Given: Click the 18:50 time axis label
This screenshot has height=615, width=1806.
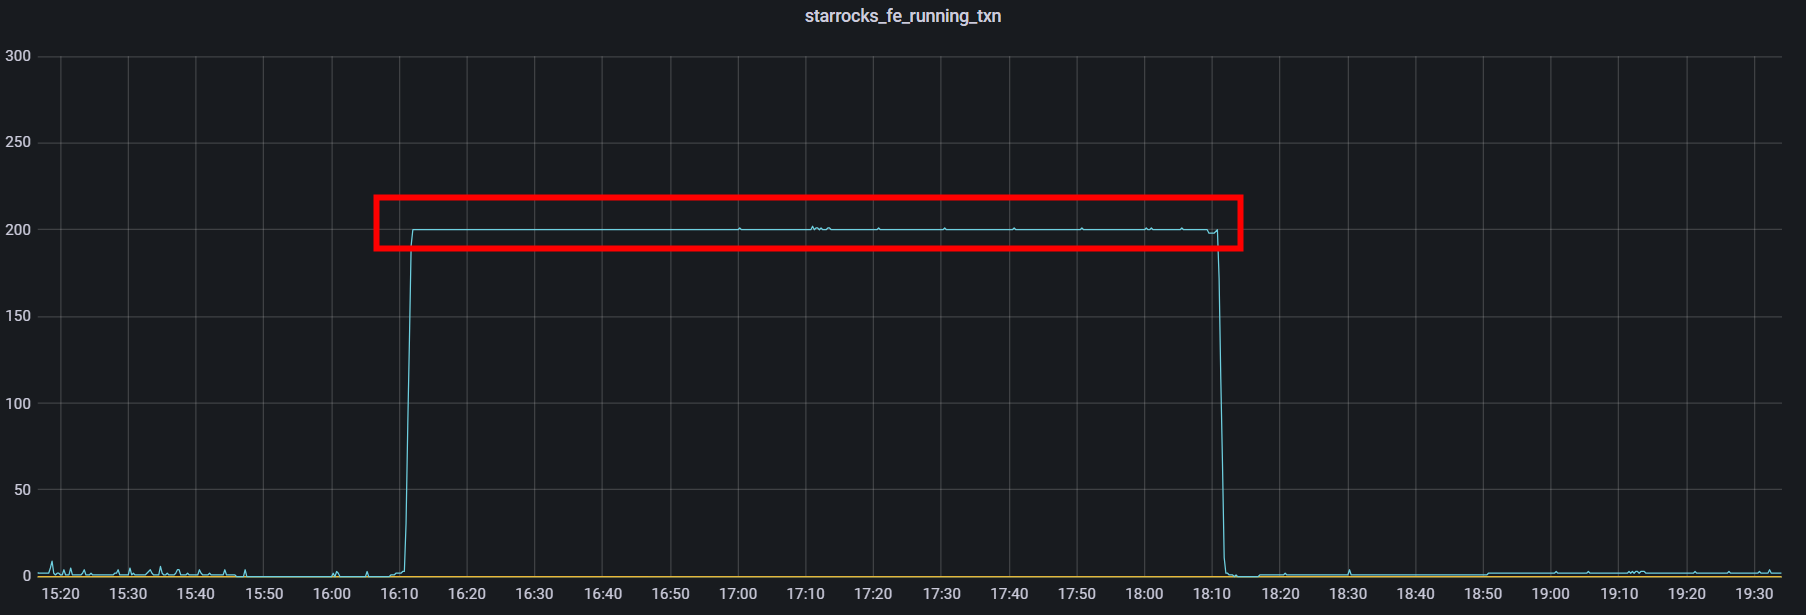Looking at the screenshot, I should (1483, 594).
